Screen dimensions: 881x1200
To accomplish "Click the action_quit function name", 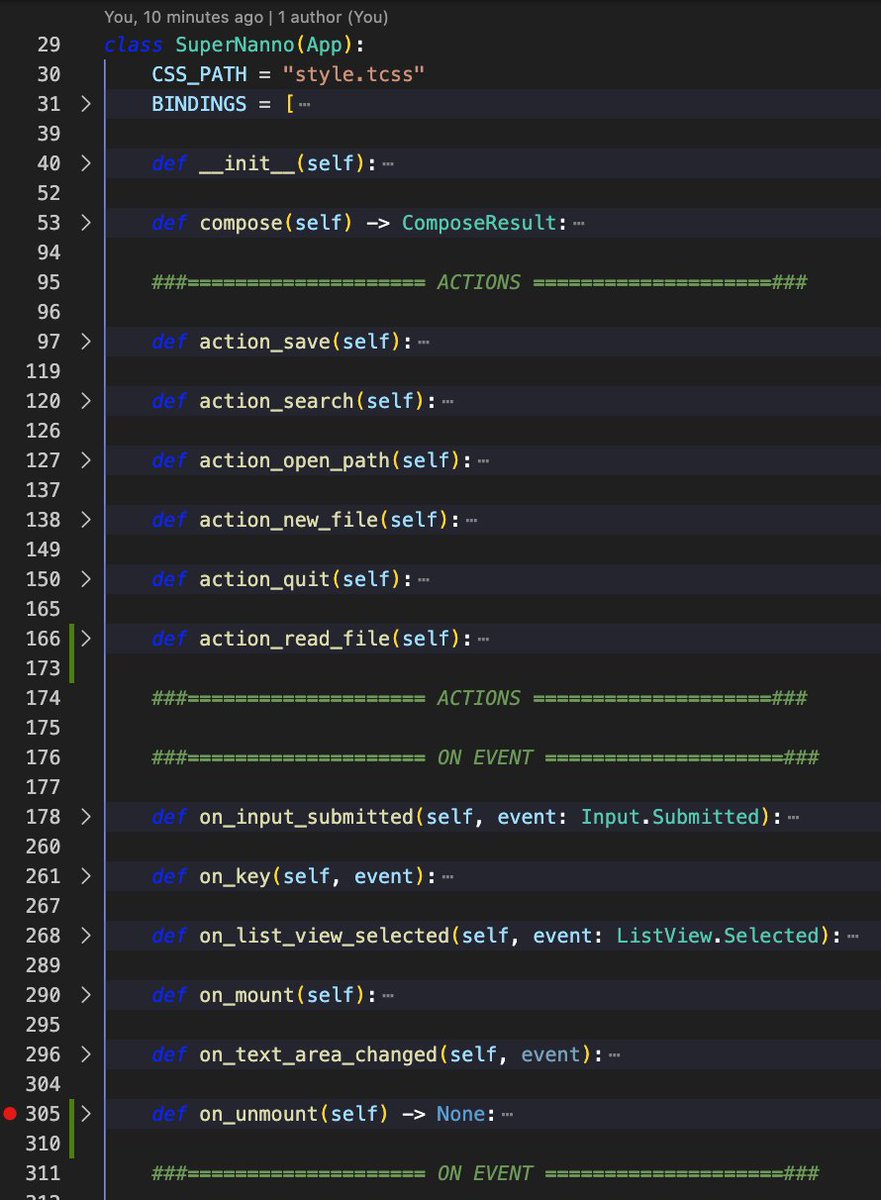I will pos(265,579).
